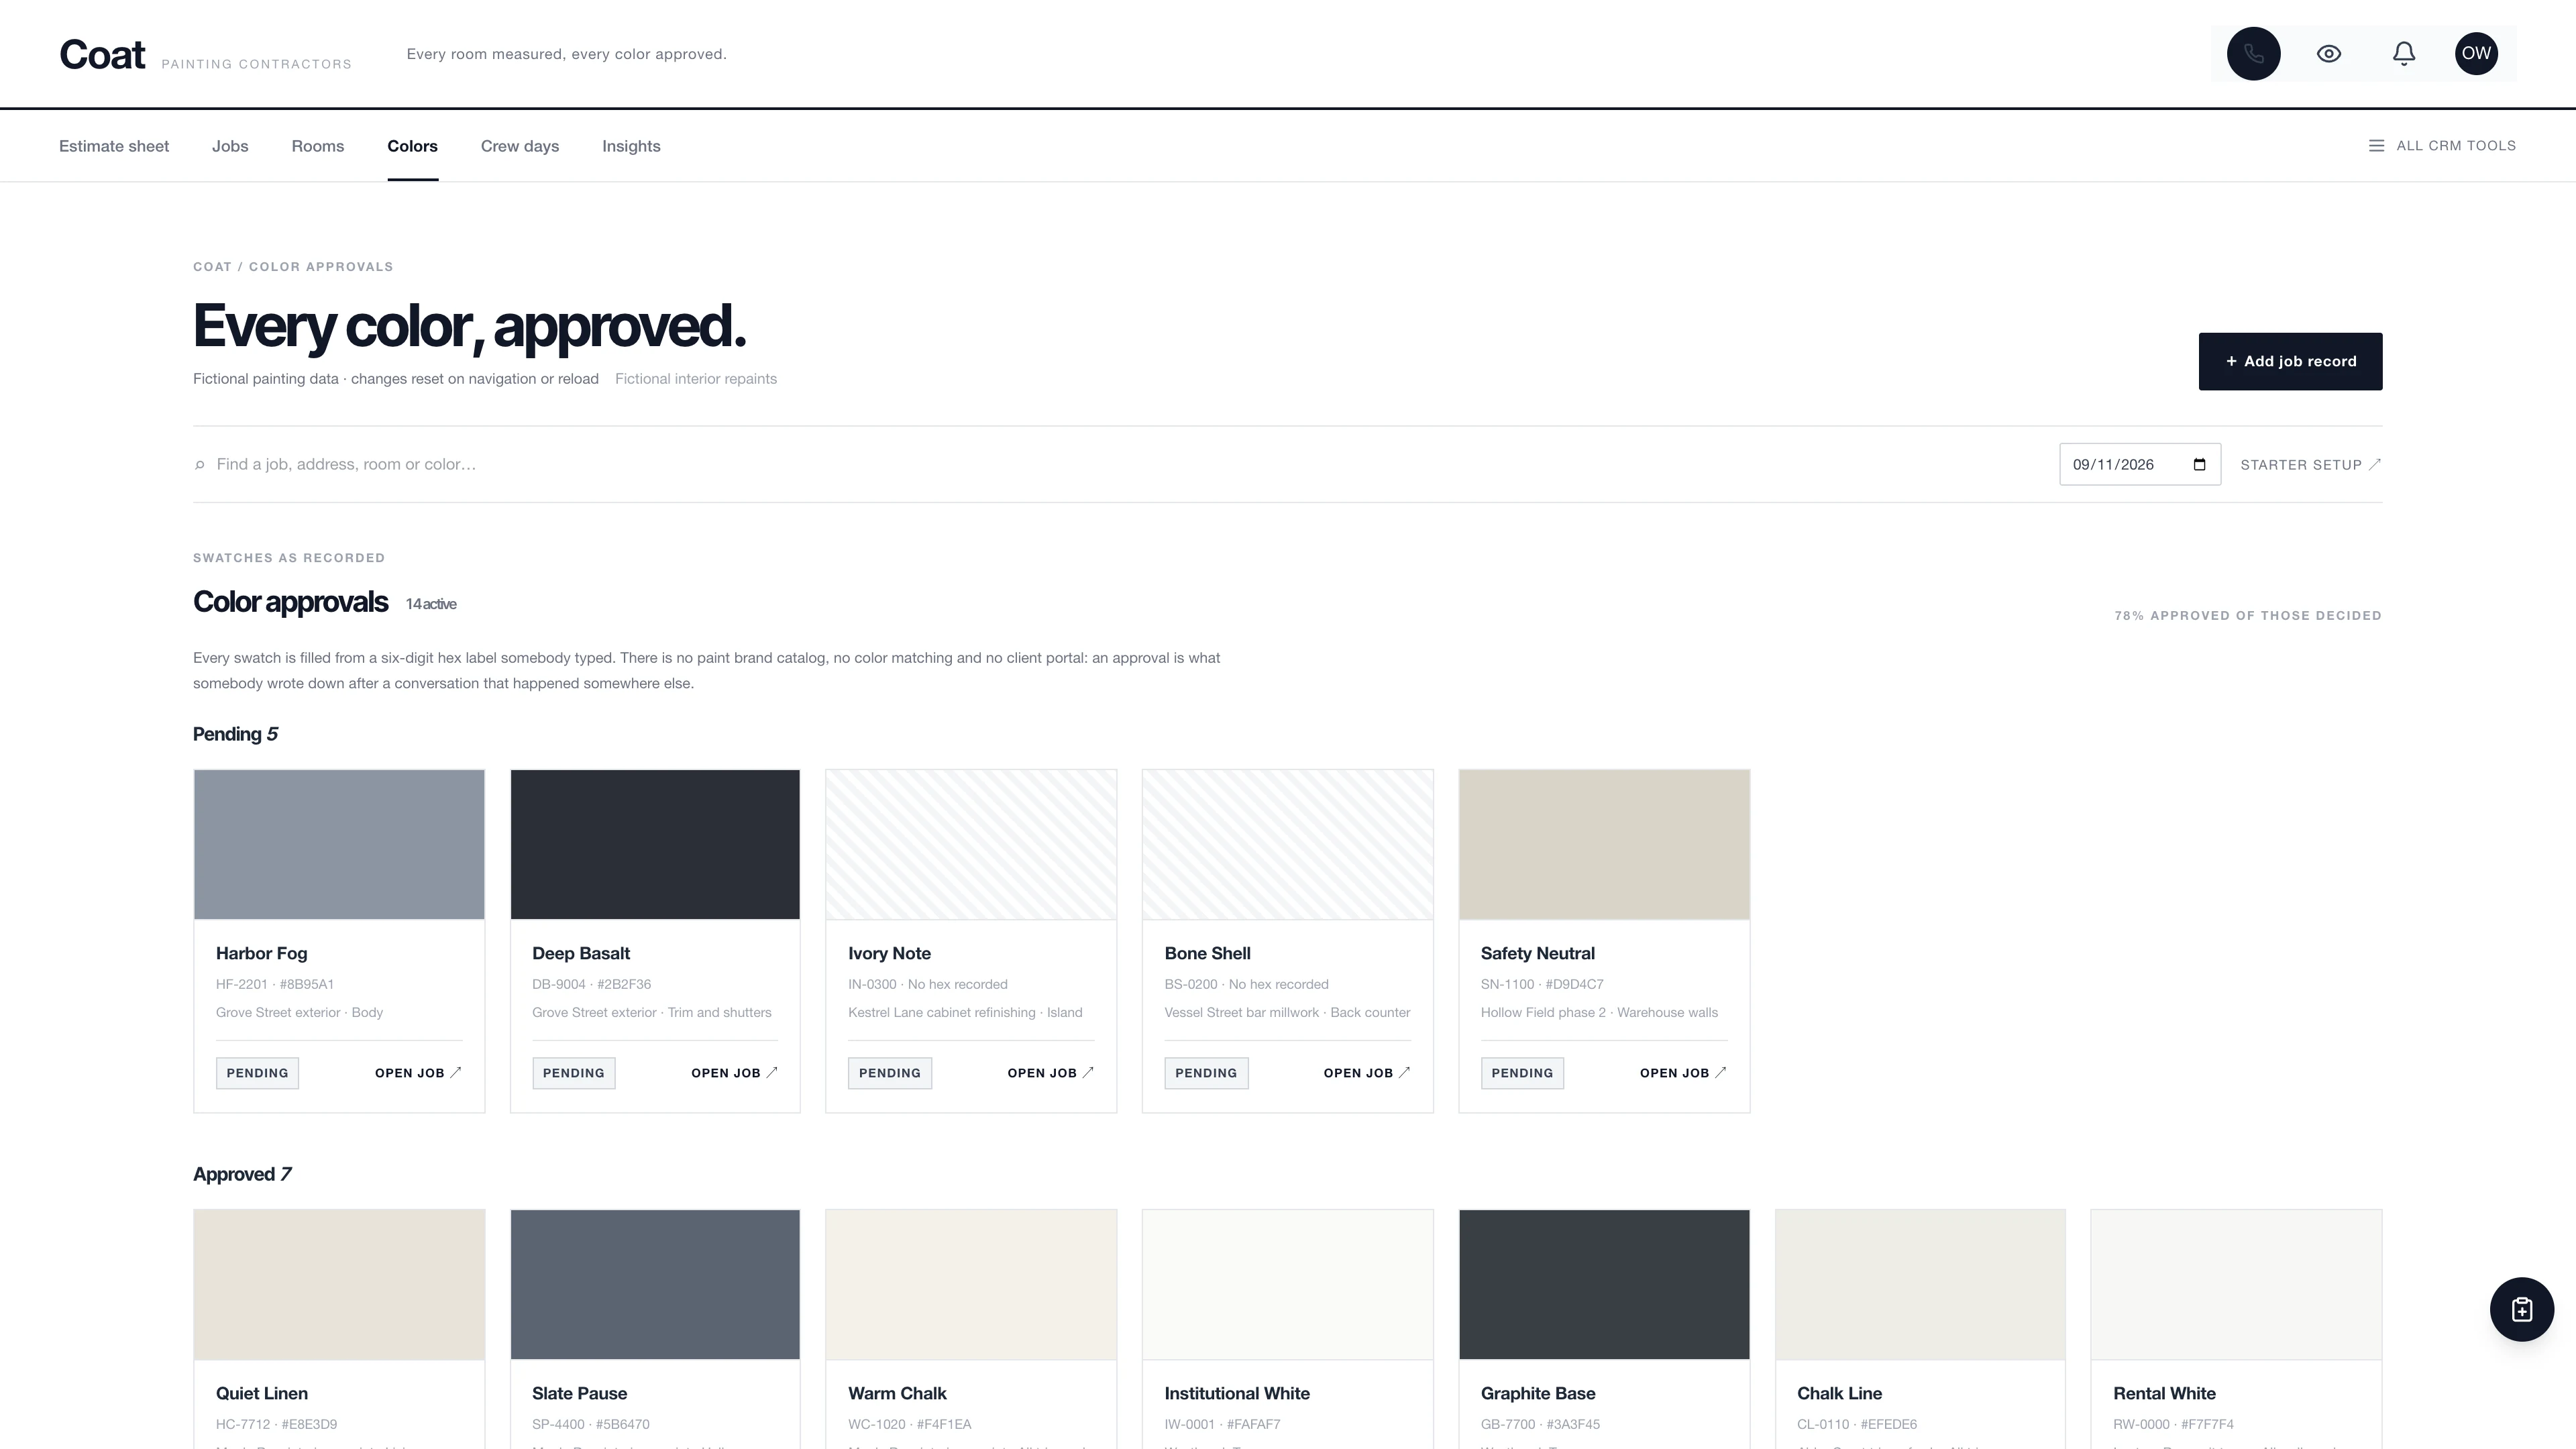Open the OW user avatar menu

[x=2476, y=54]
